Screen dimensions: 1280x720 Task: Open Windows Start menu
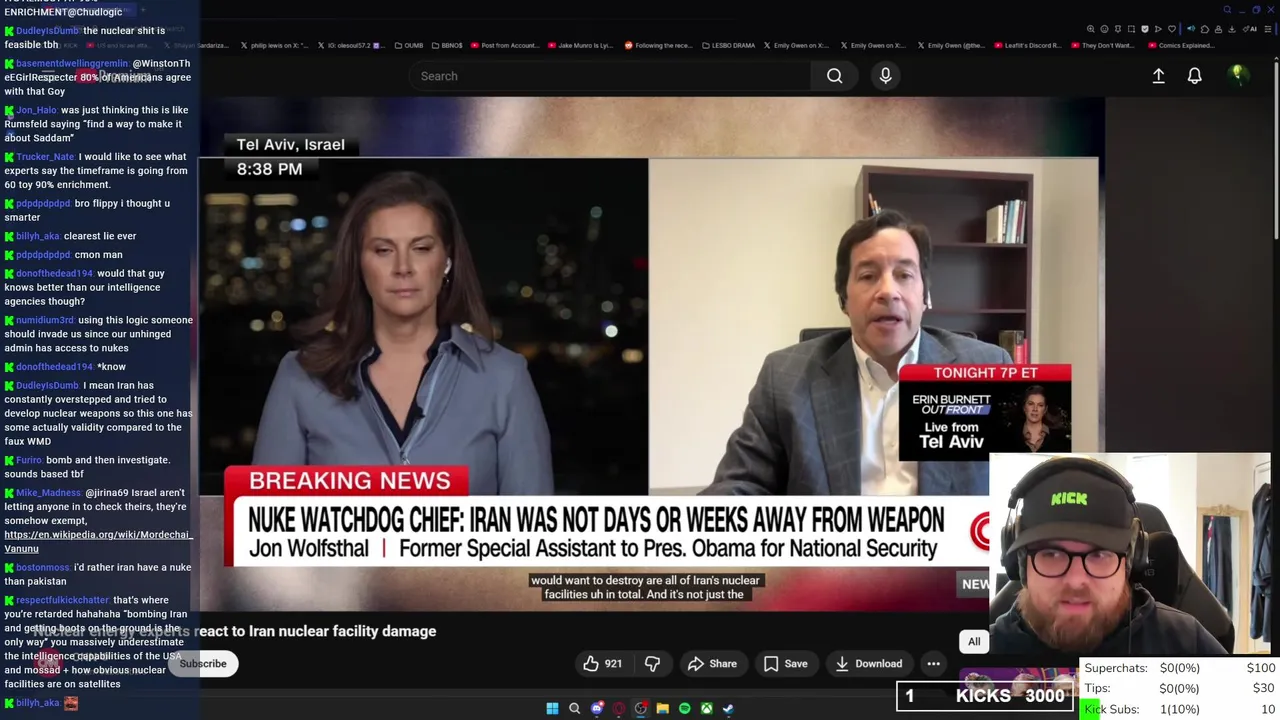click(x=552, y=708)
